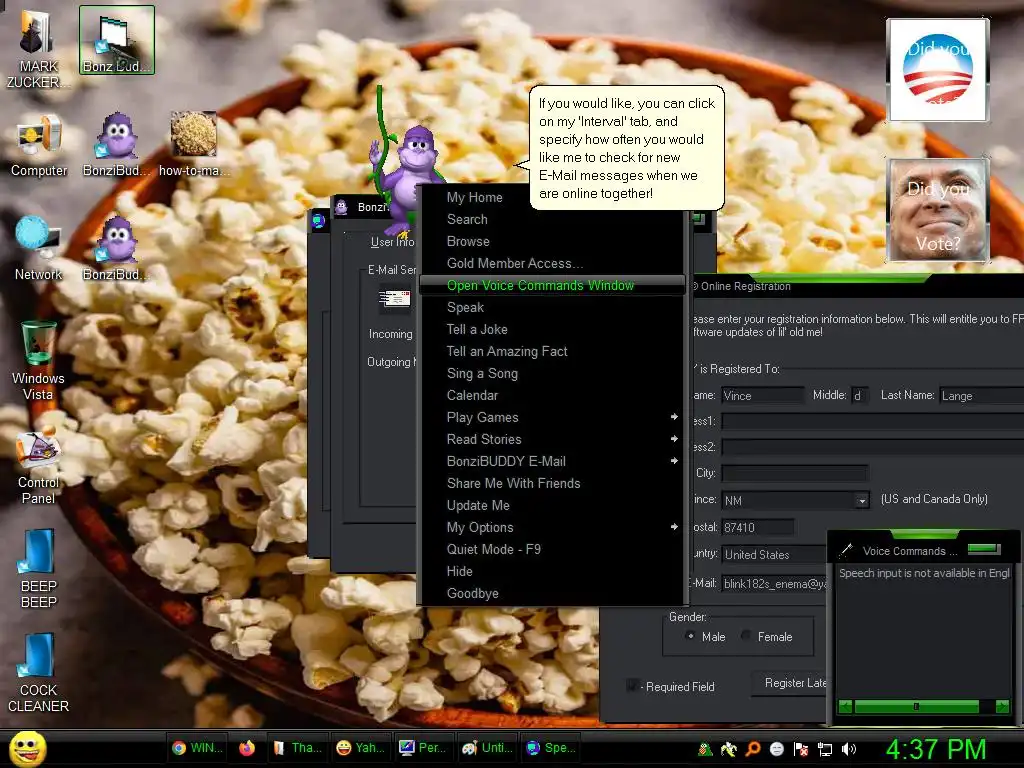Screen dimensions: 1024x768
Task: Select the Bonz Bud shortcut at the top of the desktop
Action: (x=116, y=40)
